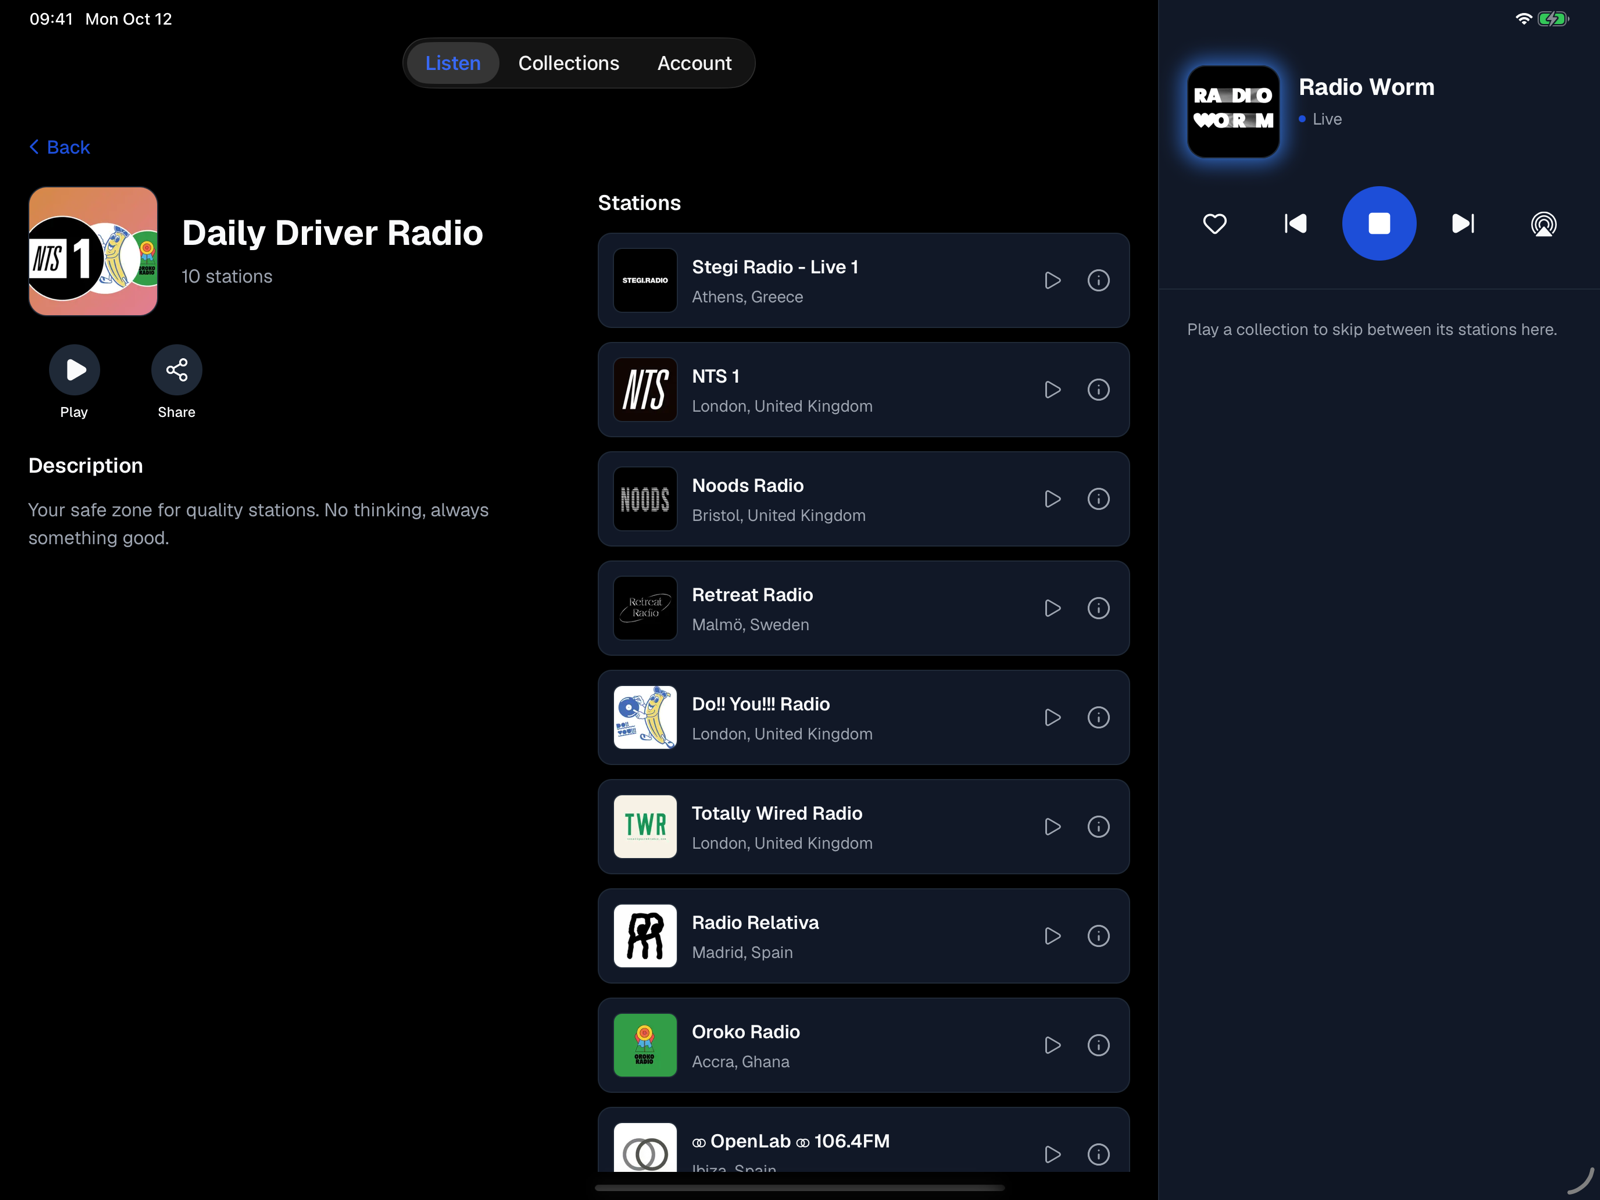The height and width of the screenshot is (1200, 1600).
Task: Share the Daily Driver Radio collection
Action: click(177, 370)
